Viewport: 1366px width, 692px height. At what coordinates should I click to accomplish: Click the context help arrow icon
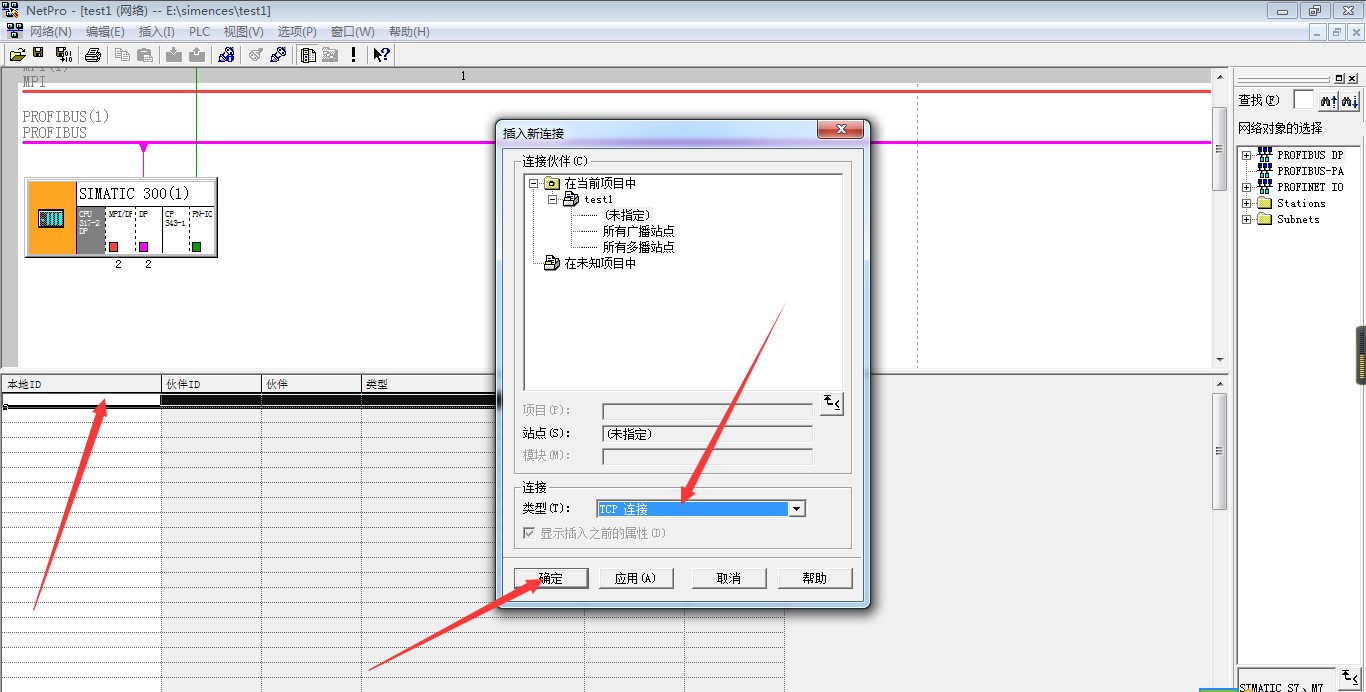tap(381, 54)
